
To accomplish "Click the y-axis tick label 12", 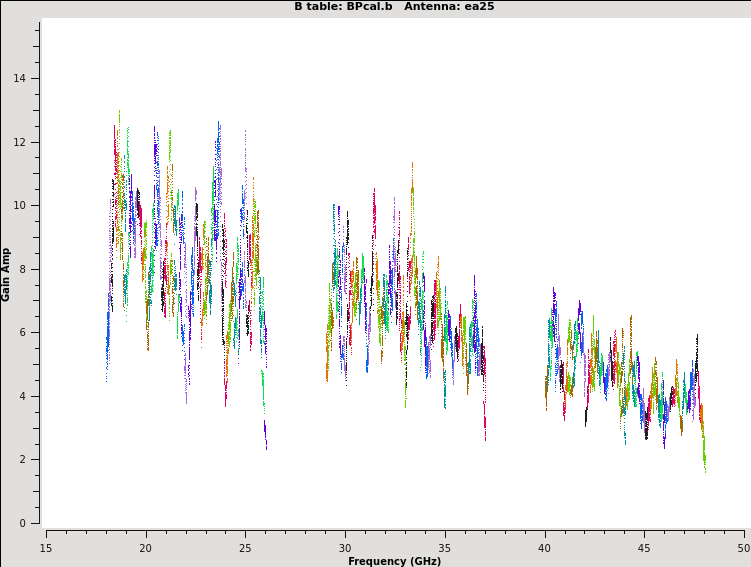I will pyautogui.click(x=21, y=142).
